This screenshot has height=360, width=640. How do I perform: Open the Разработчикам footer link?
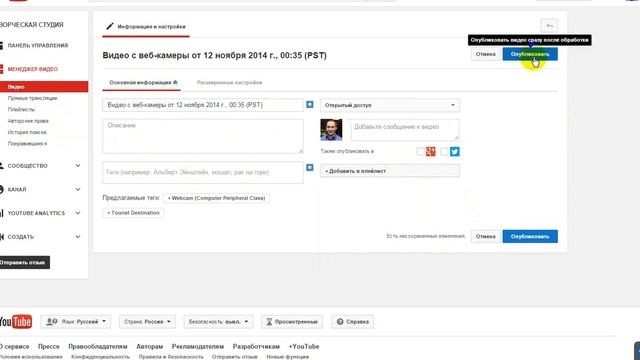(256, 347)
